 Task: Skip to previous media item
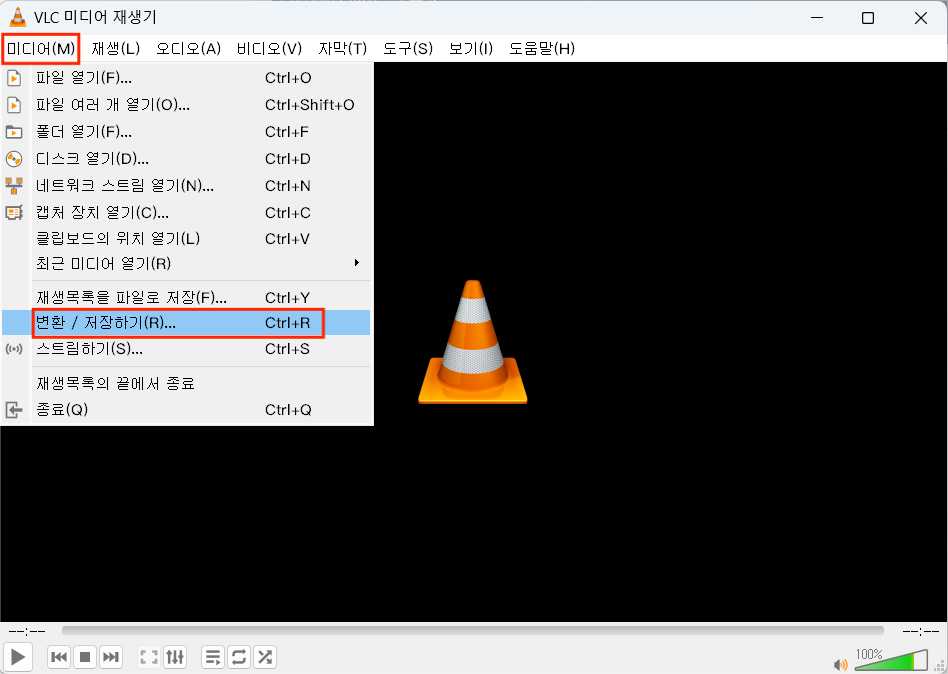tap(58, 657)
